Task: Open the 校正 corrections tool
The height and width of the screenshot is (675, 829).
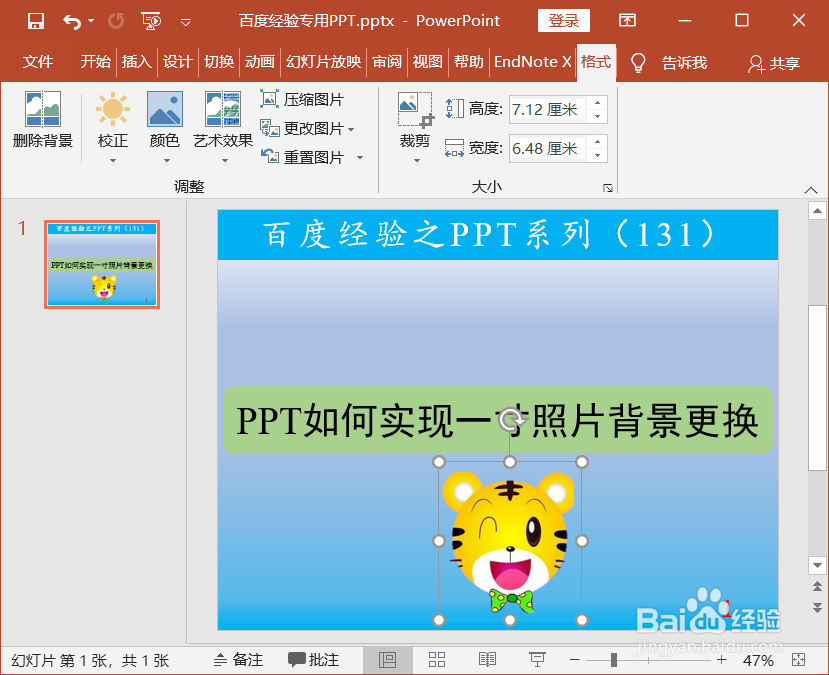Action: (x=113, y=119)
